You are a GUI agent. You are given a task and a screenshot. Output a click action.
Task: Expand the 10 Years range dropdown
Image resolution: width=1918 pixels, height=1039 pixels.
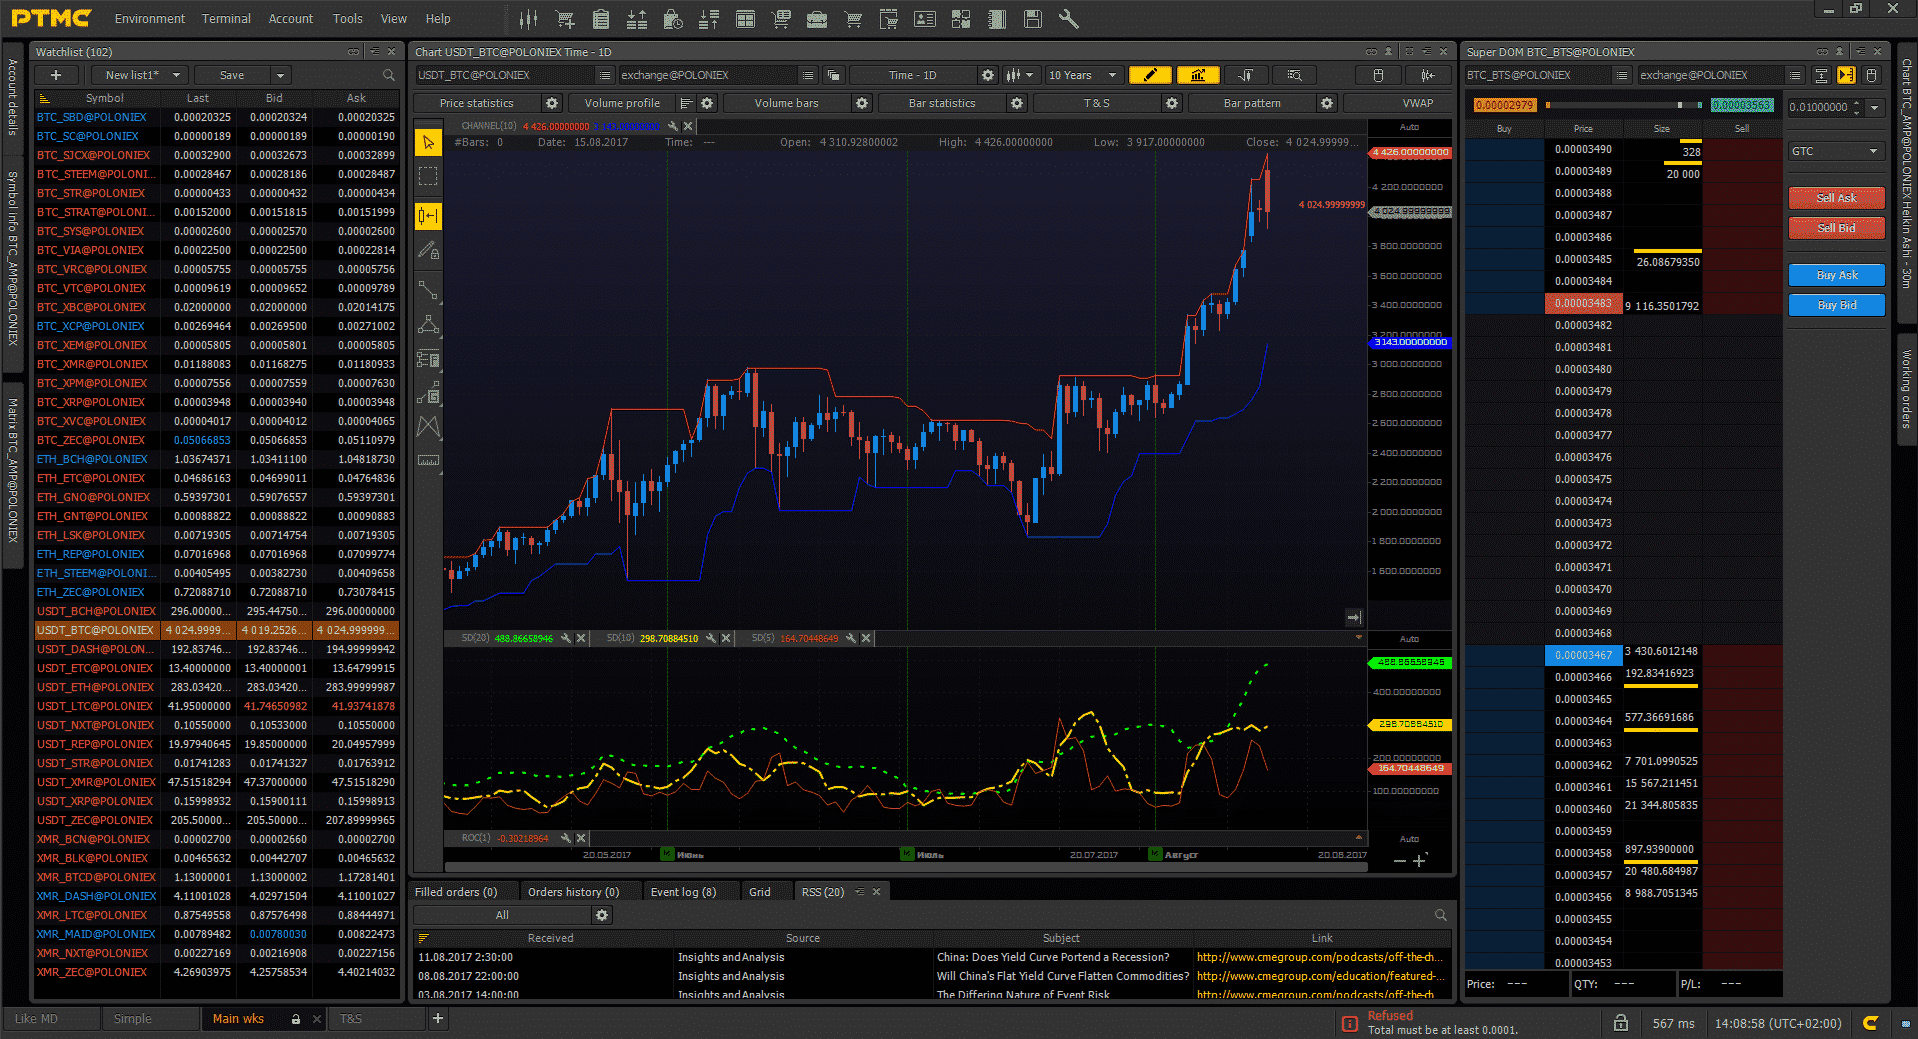click(x=1083, y=75)
